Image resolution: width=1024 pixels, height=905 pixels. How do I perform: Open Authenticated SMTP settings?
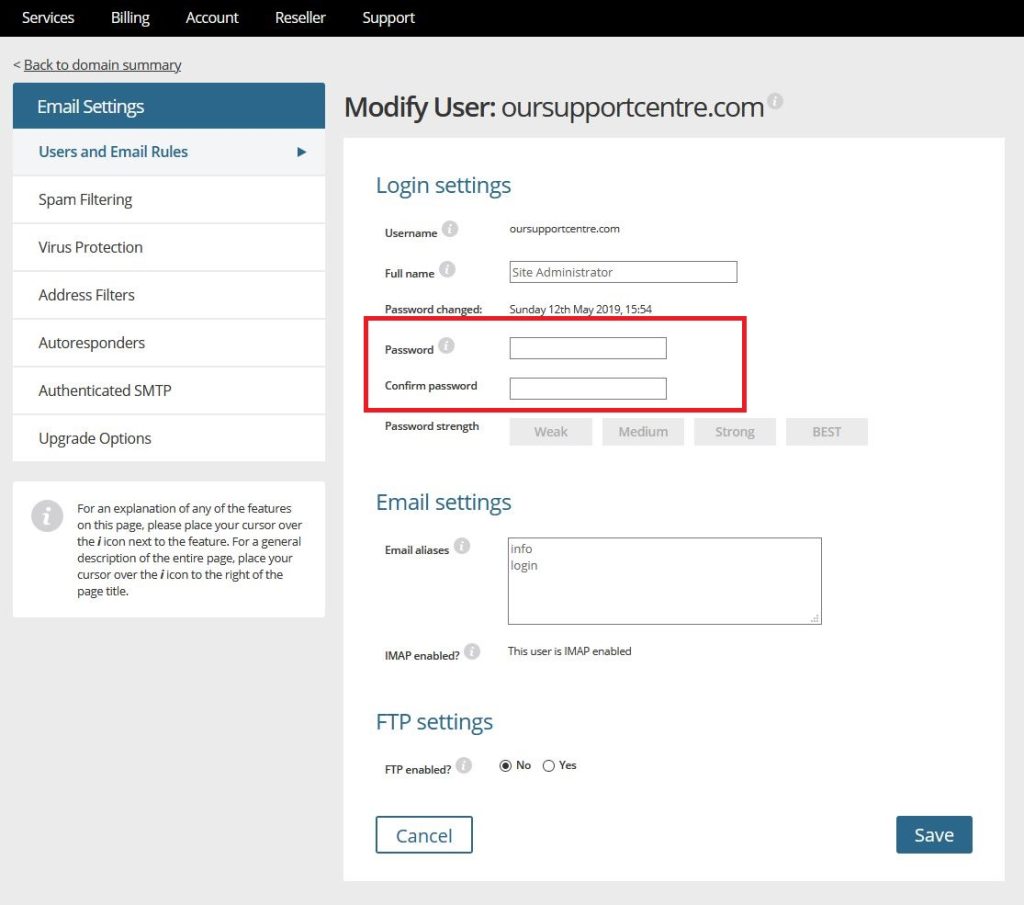(168, 390)
